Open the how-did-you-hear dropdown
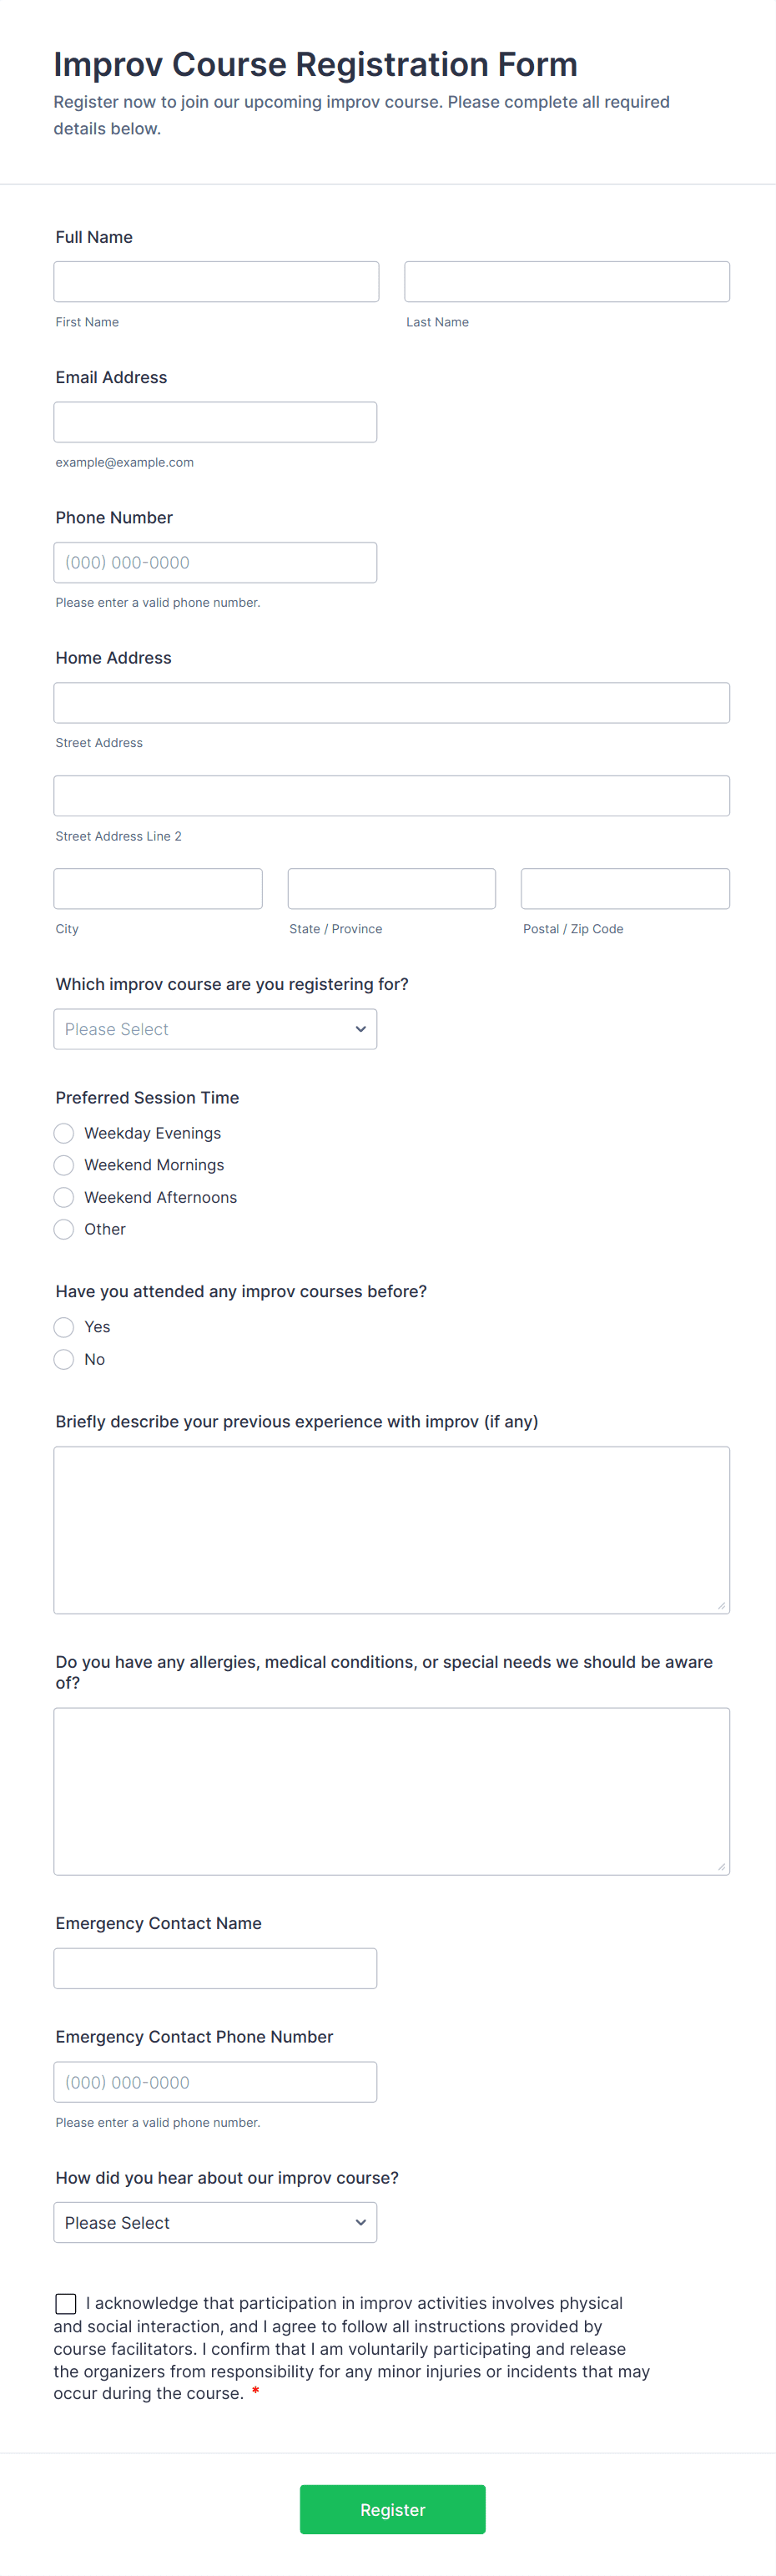The image size is (776, 2576). (215, 2222)
